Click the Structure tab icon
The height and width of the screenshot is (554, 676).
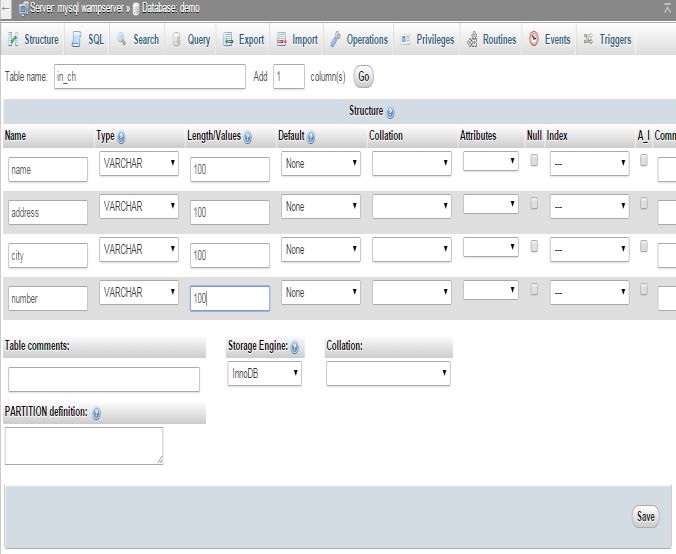point(13,39)
